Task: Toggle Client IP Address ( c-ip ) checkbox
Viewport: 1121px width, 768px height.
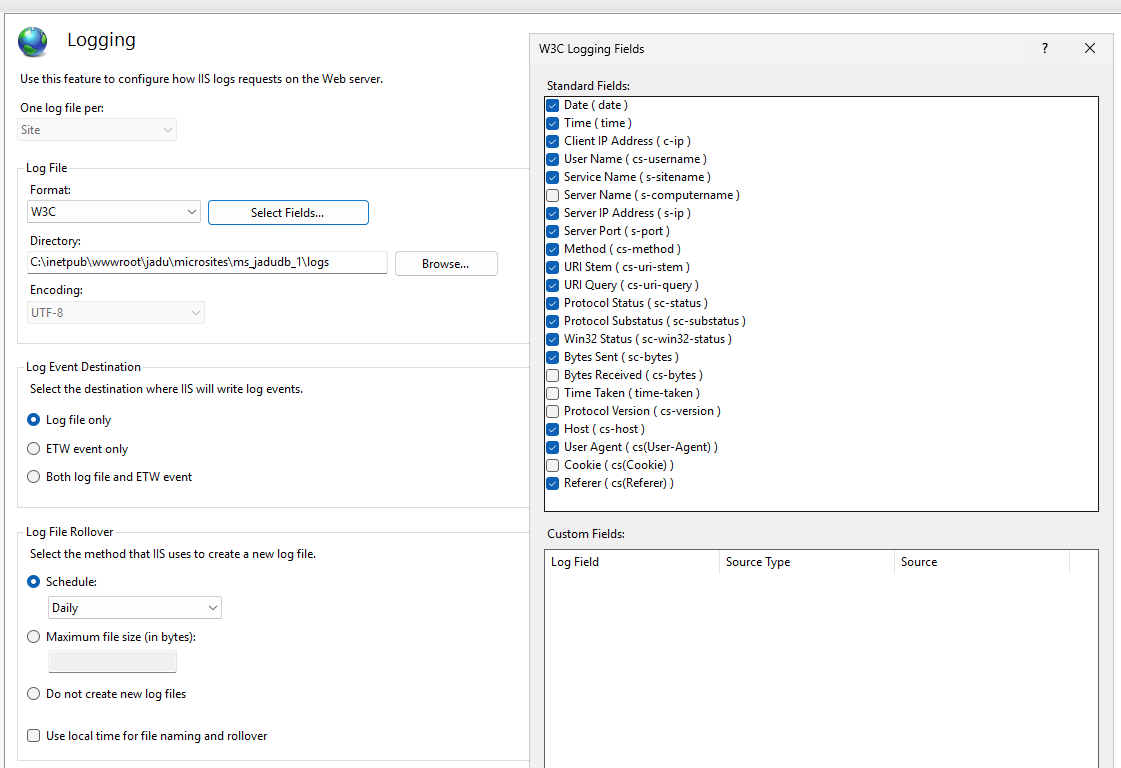Action: (553, 141)
